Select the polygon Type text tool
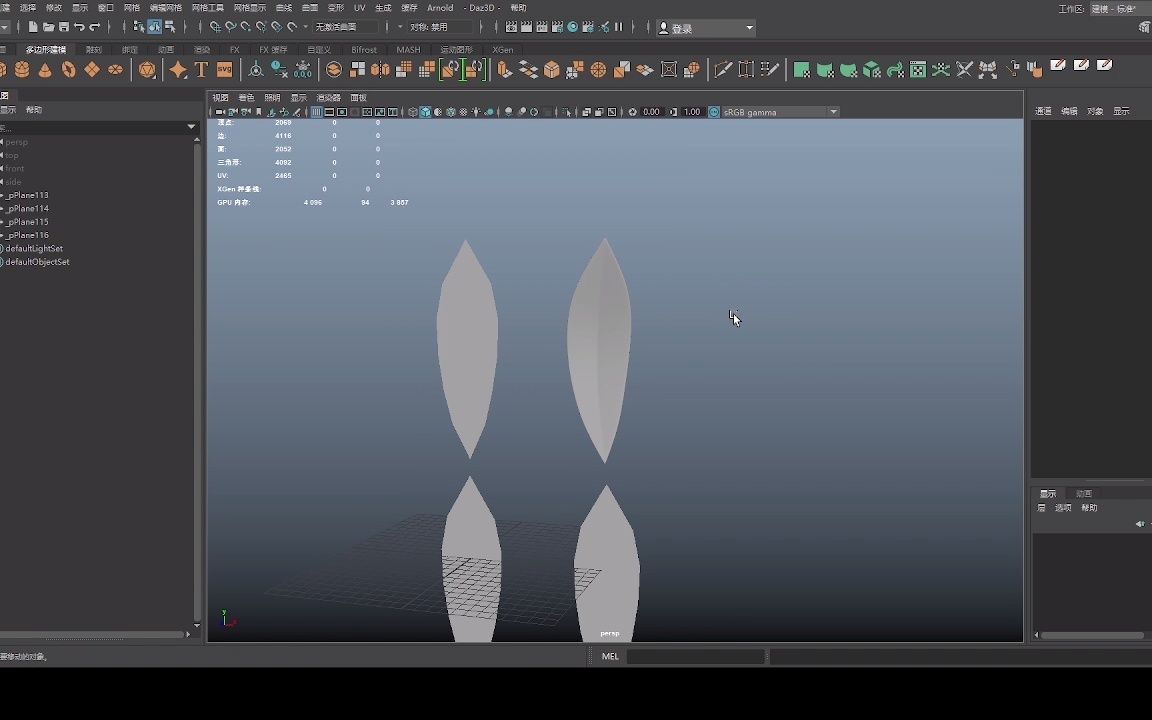This screenshot has height=720, width=1152. coord(201,70)
